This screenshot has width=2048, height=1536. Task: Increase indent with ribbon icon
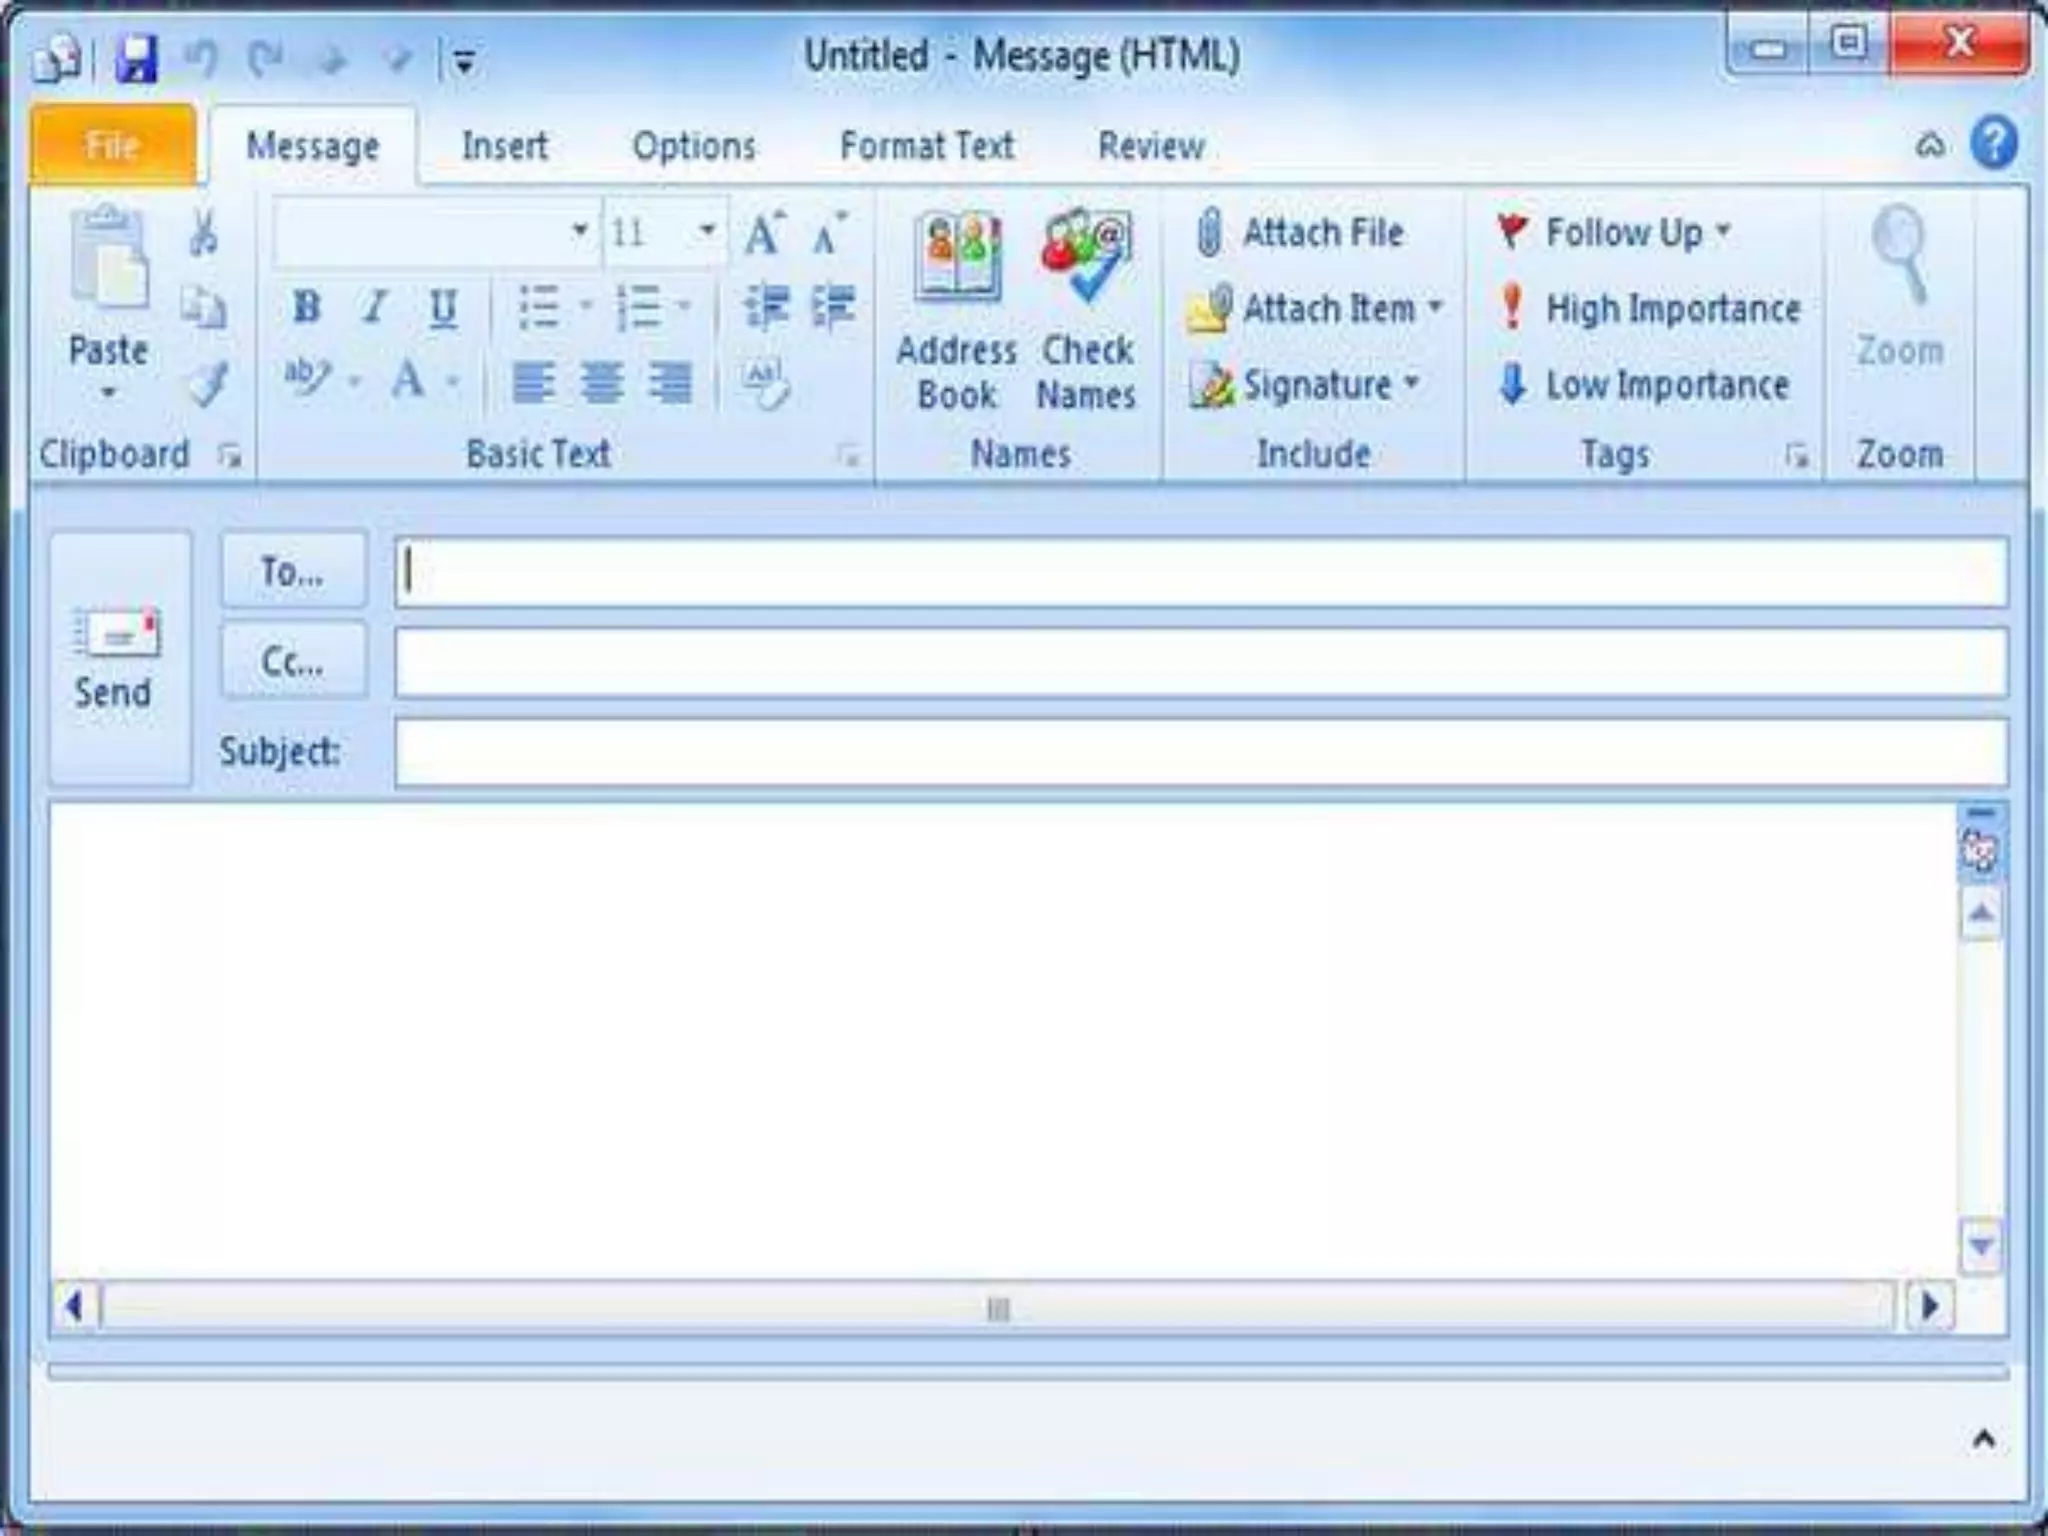pyautogui.click(x=833, y=306)
